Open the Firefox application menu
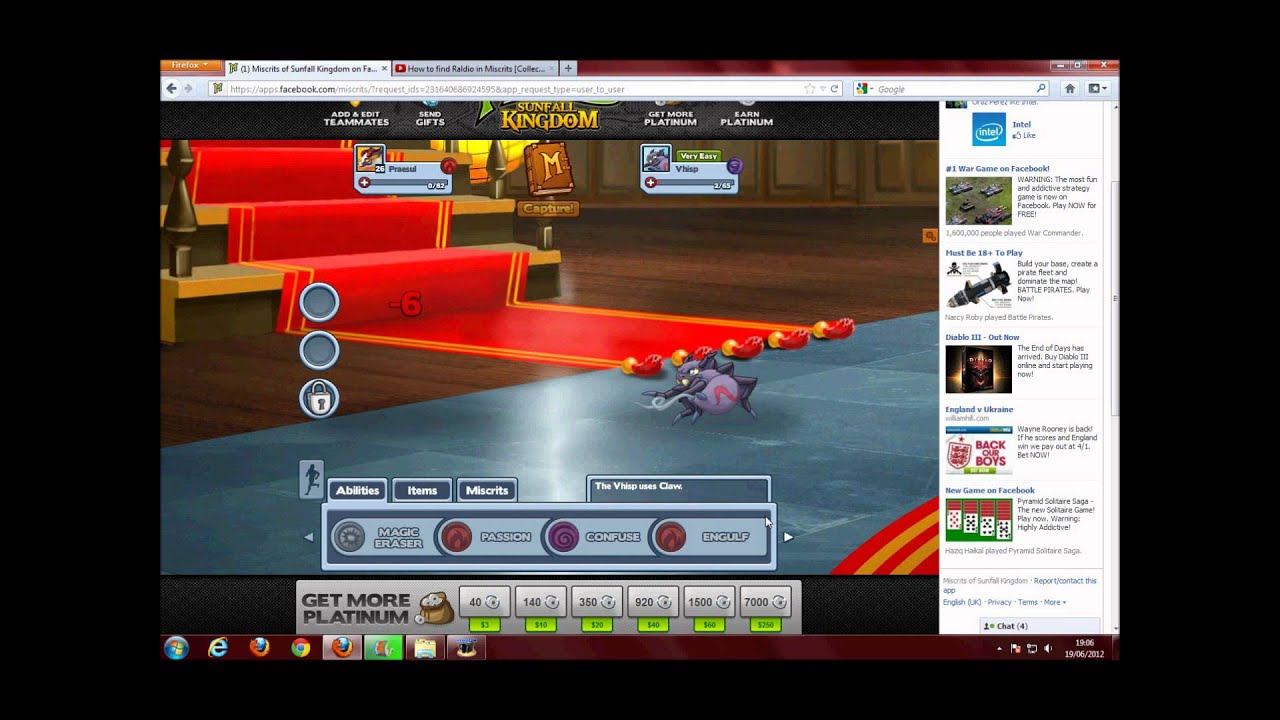1280x720 pixels. (x=190, y=65)
